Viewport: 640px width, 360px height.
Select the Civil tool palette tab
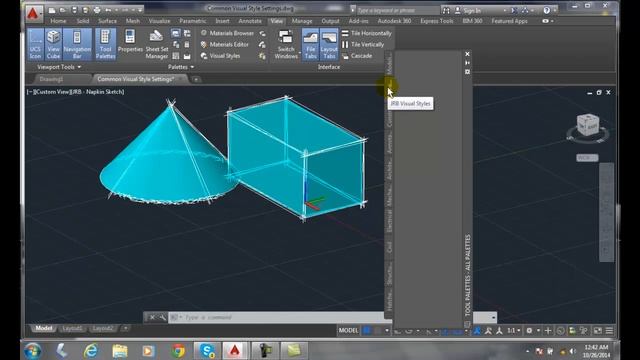389,247
